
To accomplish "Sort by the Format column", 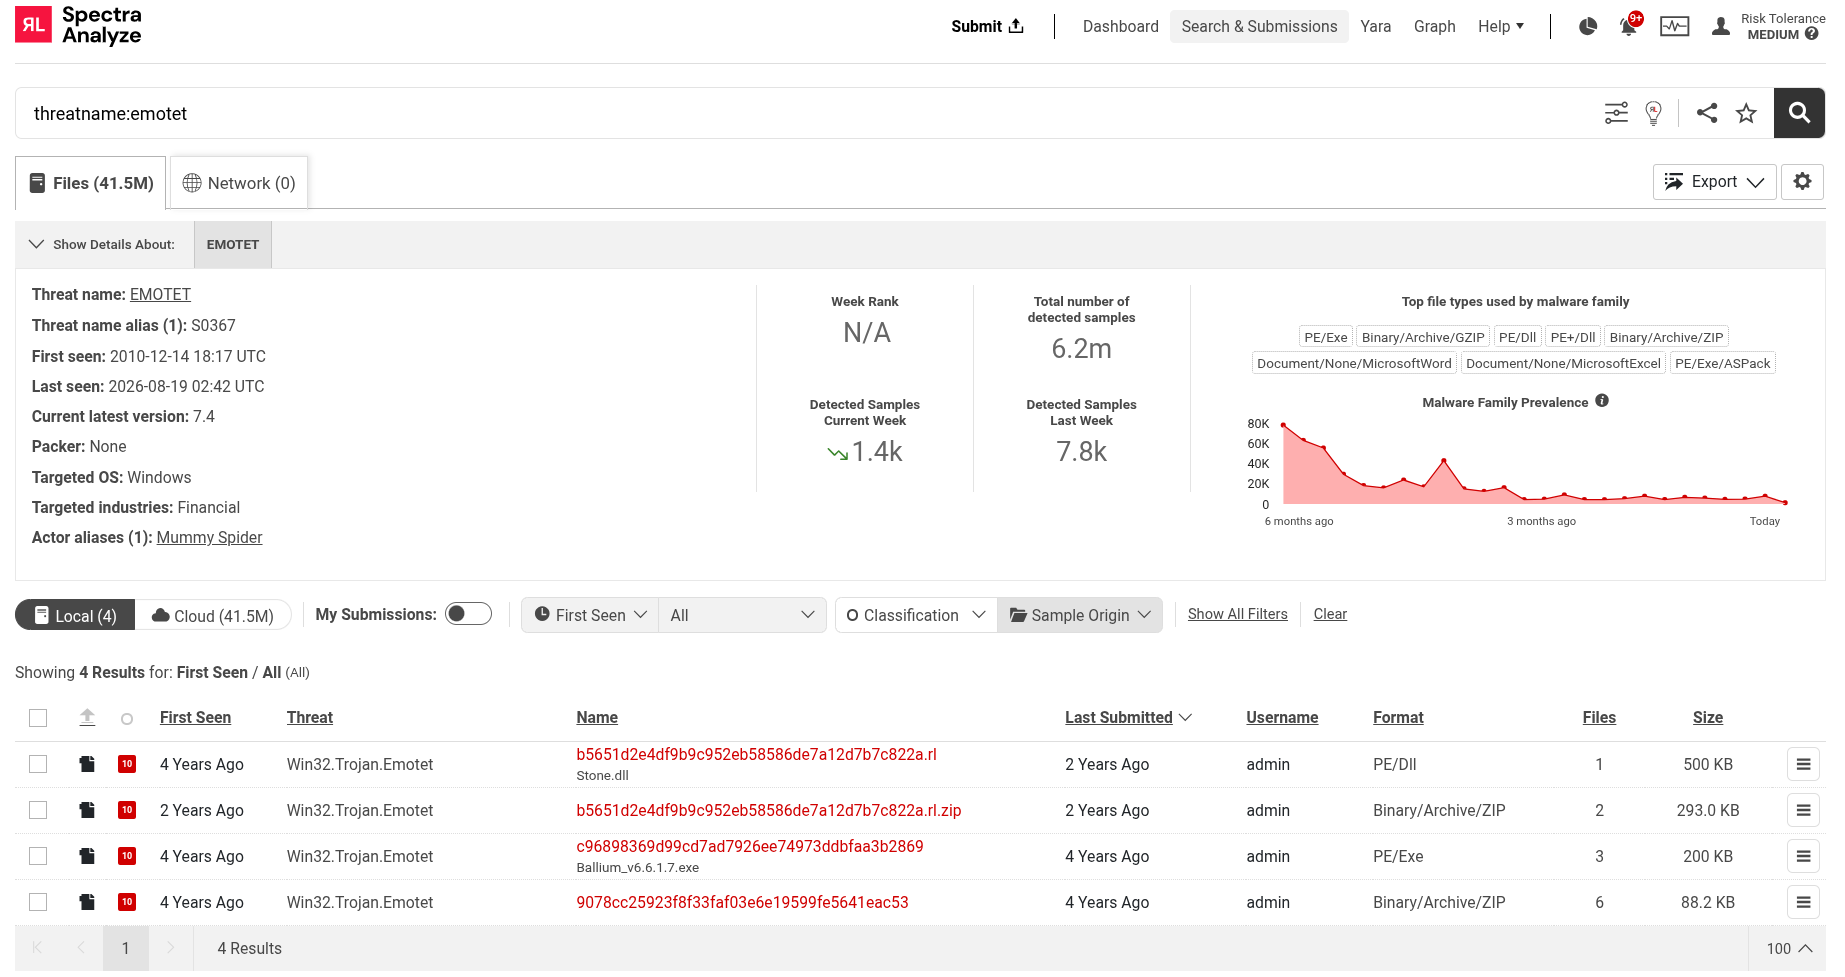I will (1398, 717).
